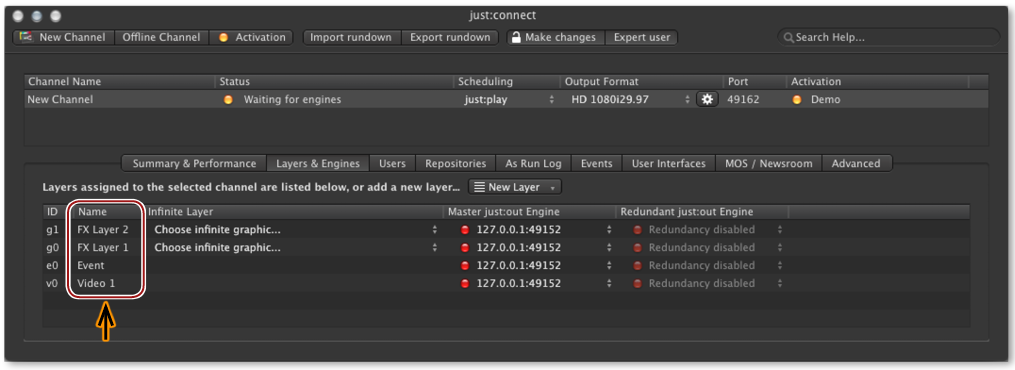Click the Event layer name cell
Image resolution: width=1015 pixels, height=370 pixels.
click(91, 266)
